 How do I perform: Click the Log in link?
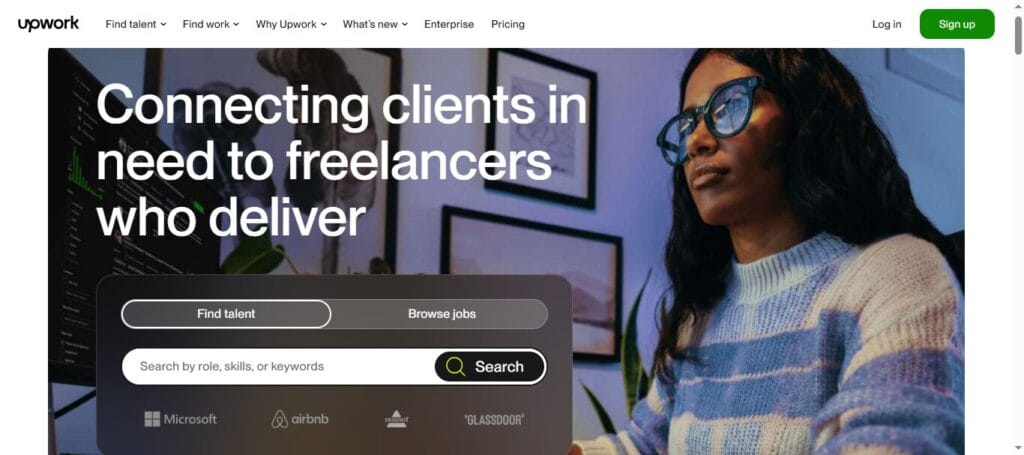pyautogui.click(x=886, y=24)
